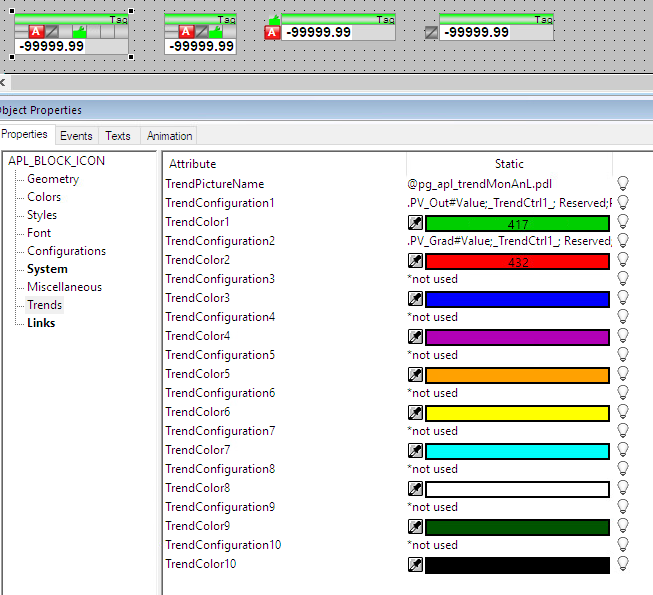
Task: Select APL_BLOCK_ICON root in the tree
Action: 56,161
